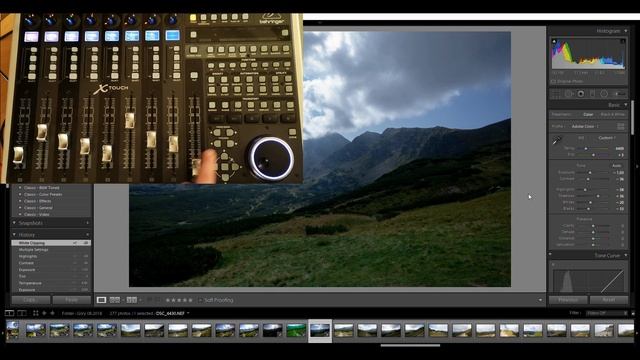Clear History with the X icon

(87, 235)
